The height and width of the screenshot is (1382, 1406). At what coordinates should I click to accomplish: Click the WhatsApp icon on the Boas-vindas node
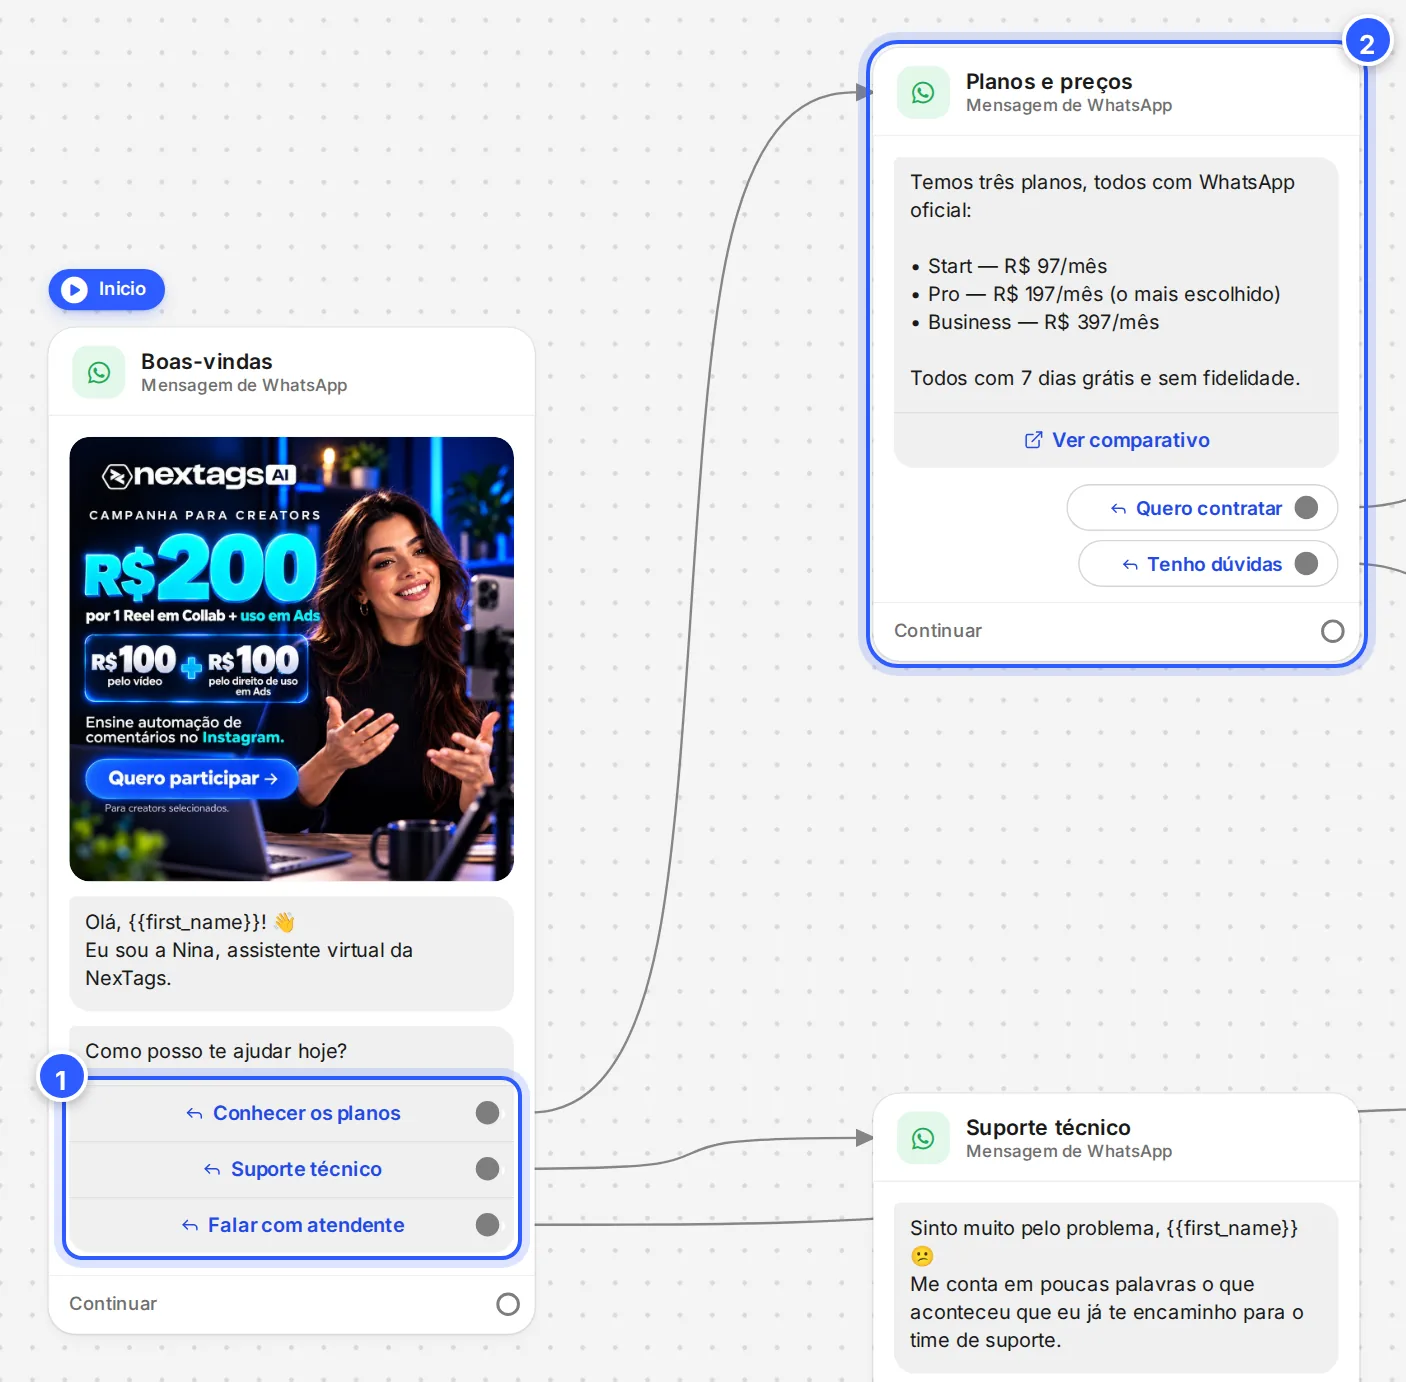99,372
